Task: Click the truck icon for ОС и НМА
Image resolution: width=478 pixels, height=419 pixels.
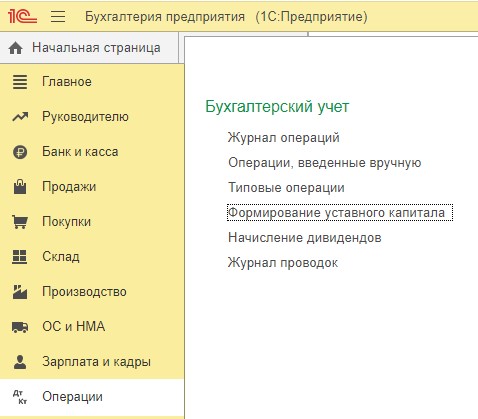Action: pyautogui.click(x=20, y=327)
